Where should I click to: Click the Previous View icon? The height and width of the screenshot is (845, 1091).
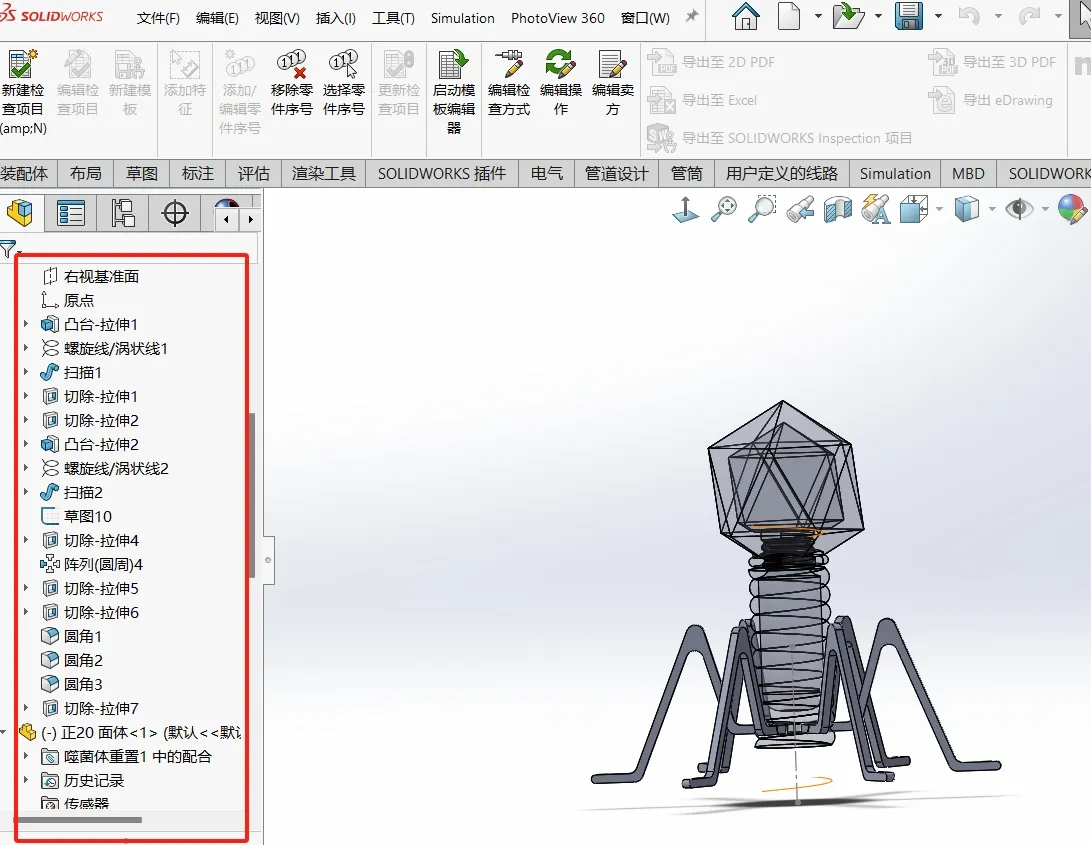(801, 209)
